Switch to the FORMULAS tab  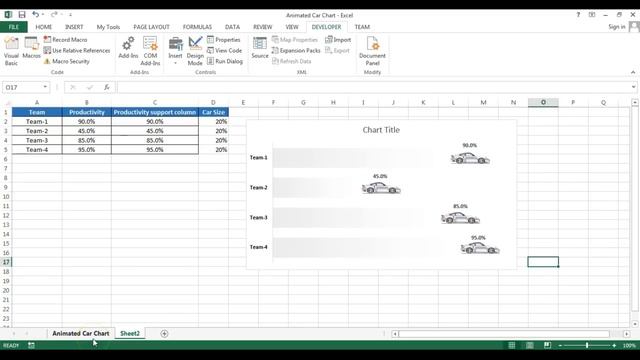pyautogui.click(x=197, y=27)
